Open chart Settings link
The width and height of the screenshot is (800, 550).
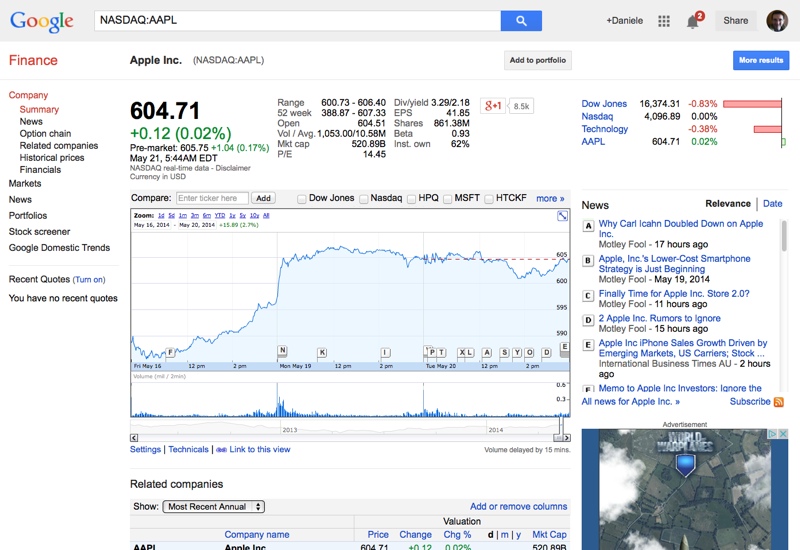(x=145, y=449)
